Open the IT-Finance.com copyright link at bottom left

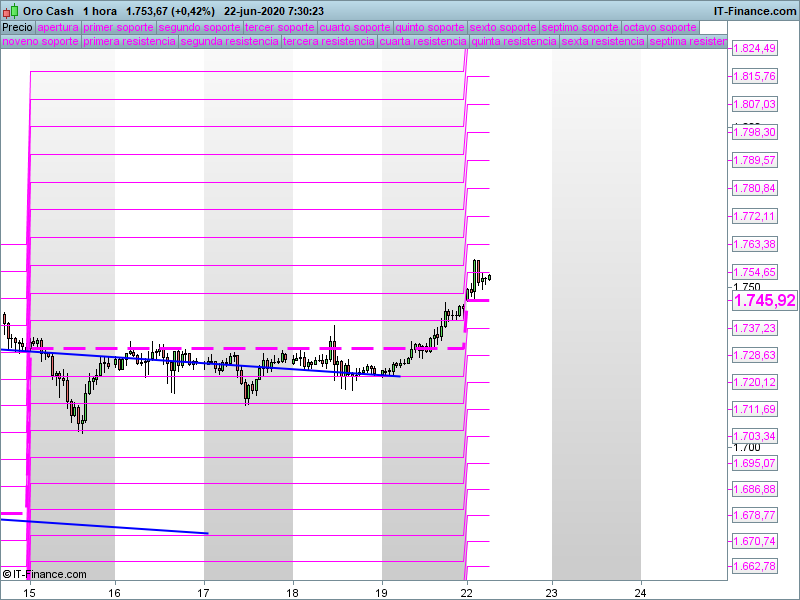[x=49, y=574]
